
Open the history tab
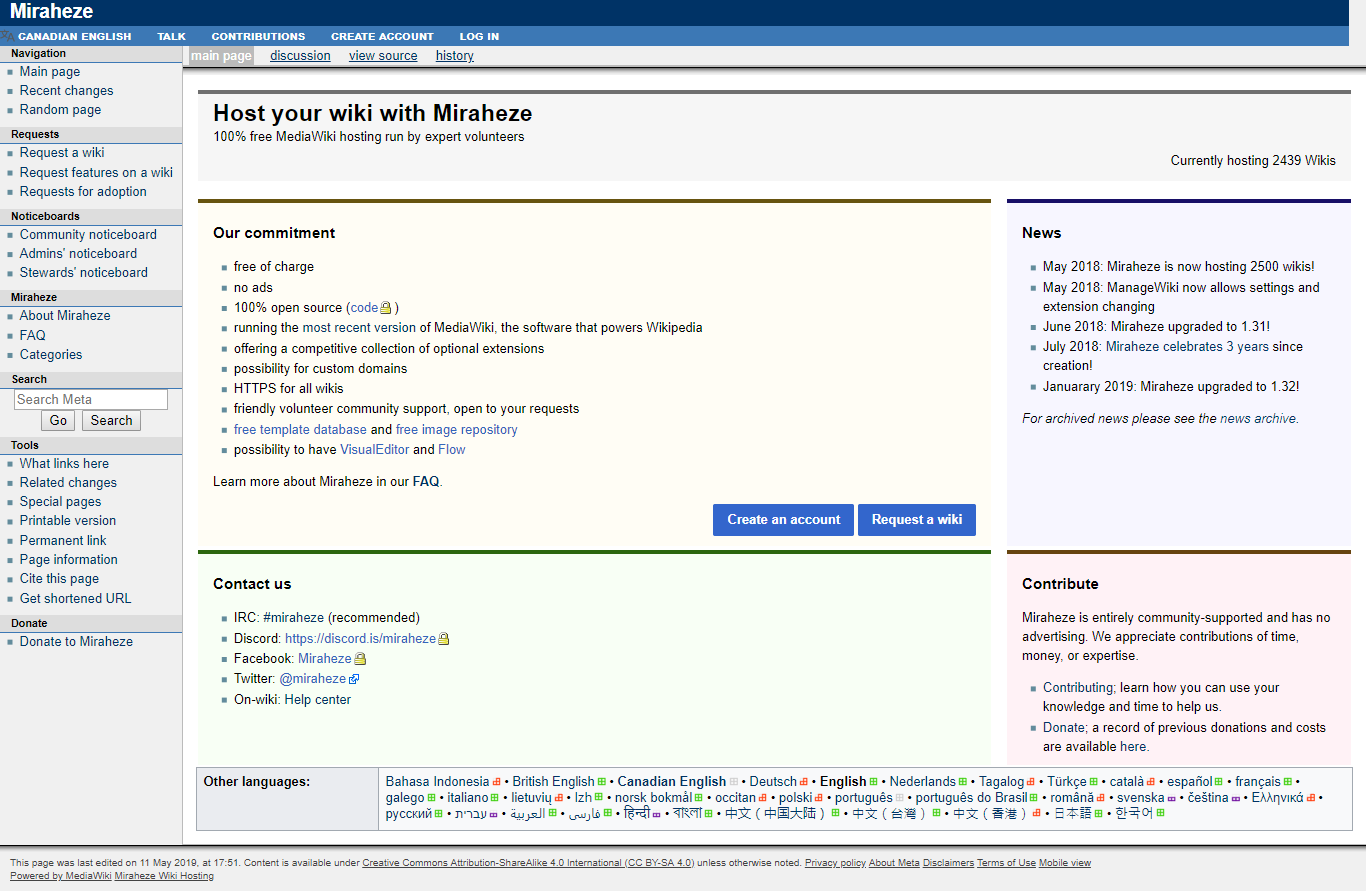455,56
